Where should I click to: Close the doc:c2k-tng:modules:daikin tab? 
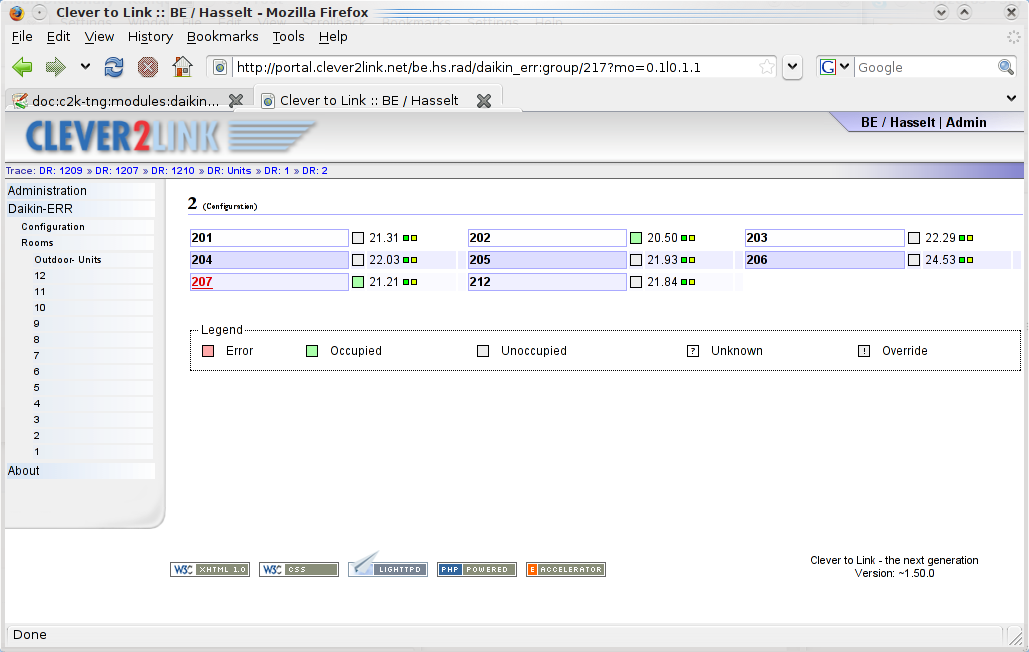coord(236,100)
